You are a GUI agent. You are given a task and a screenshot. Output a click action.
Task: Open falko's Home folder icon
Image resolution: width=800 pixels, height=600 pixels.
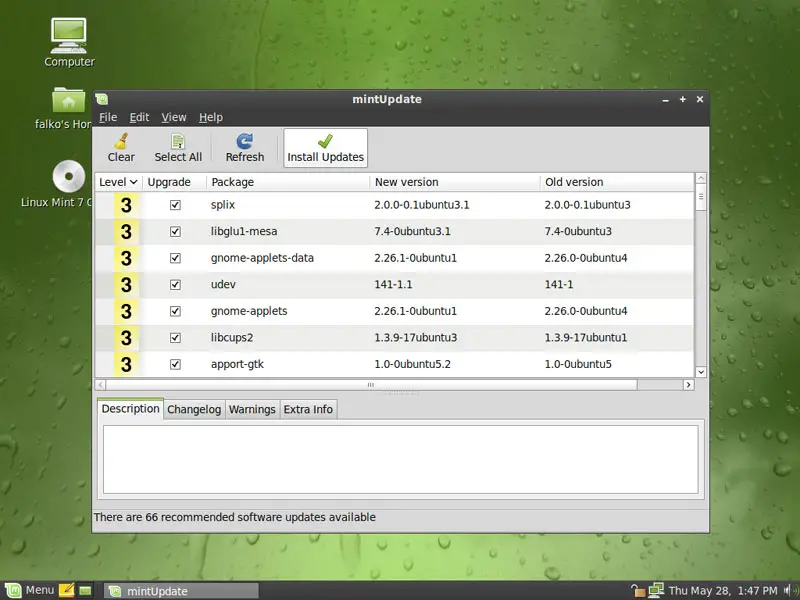(x=69, y=100)
